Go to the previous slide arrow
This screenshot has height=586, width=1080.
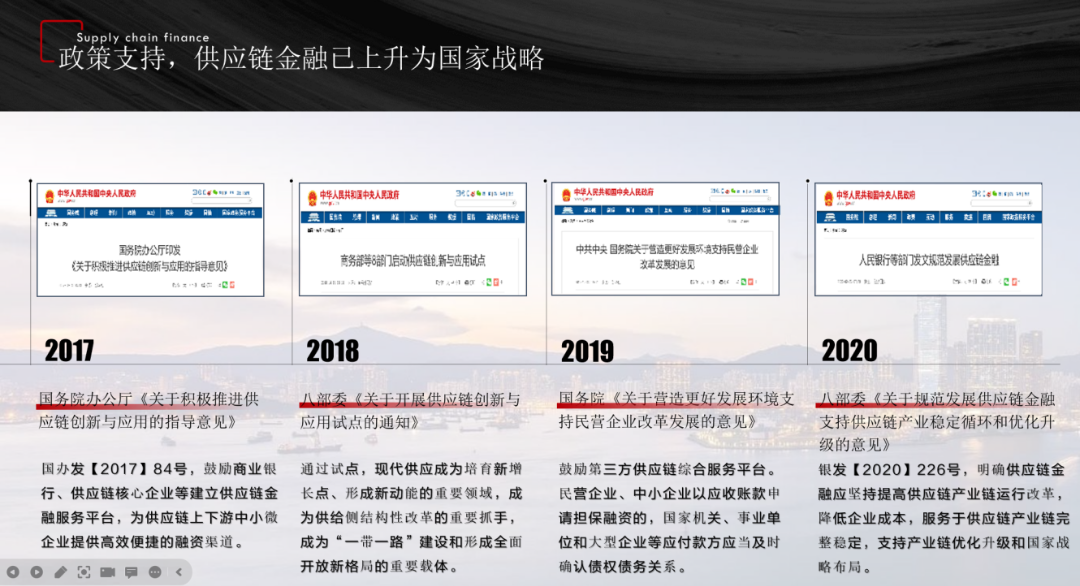[13, 572]
